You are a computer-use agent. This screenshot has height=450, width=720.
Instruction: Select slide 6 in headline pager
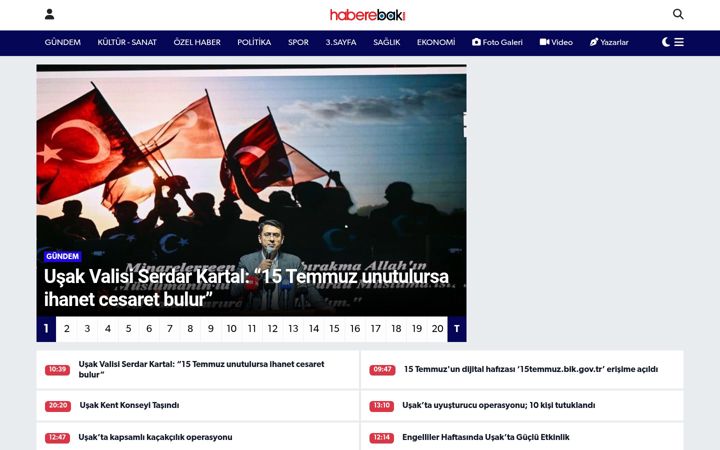coord(149,329)
